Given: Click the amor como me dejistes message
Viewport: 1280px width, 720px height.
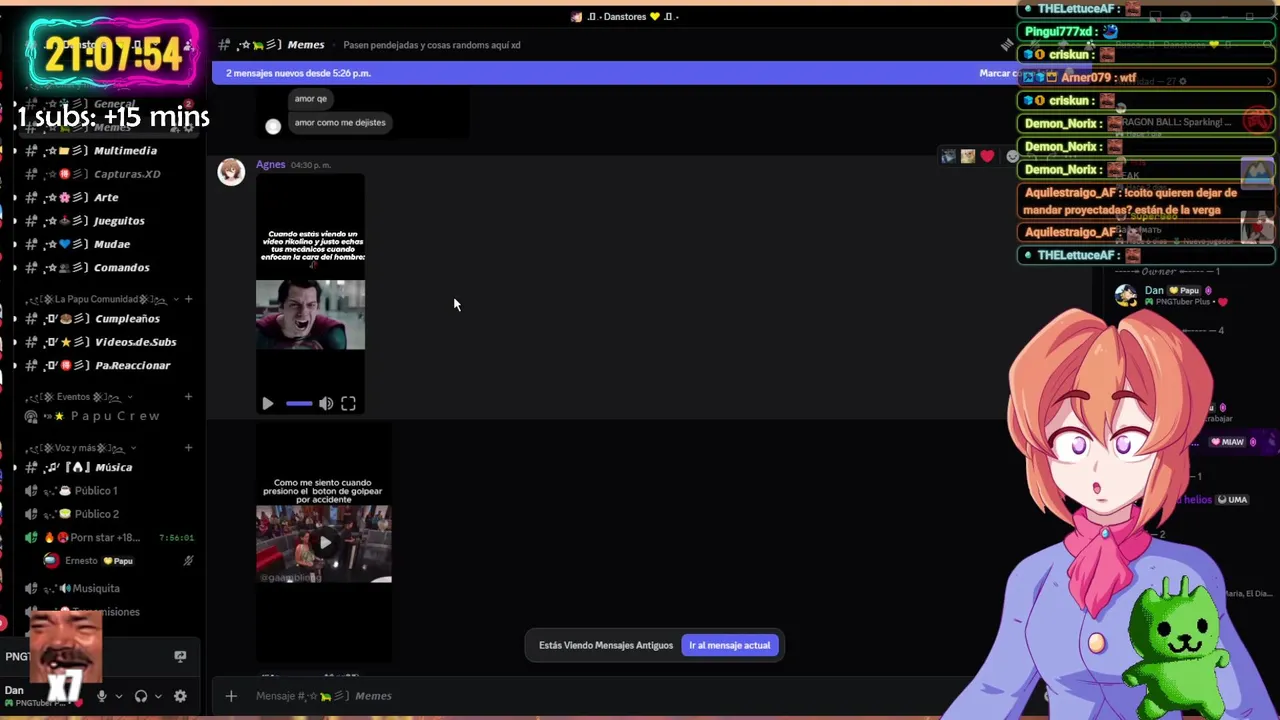Looking at the screenshot, I should [340, 123].
